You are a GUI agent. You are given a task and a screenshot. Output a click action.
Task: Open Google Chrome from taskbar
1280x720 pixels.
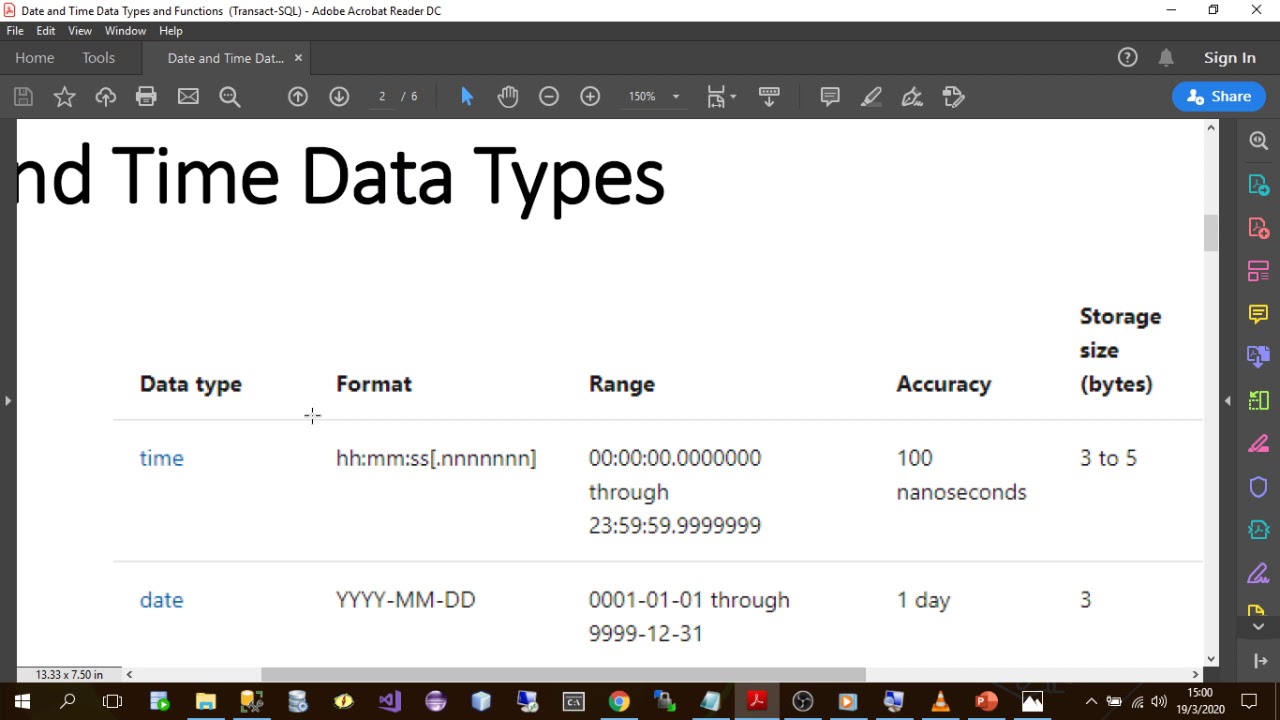(x=619, y=701)
